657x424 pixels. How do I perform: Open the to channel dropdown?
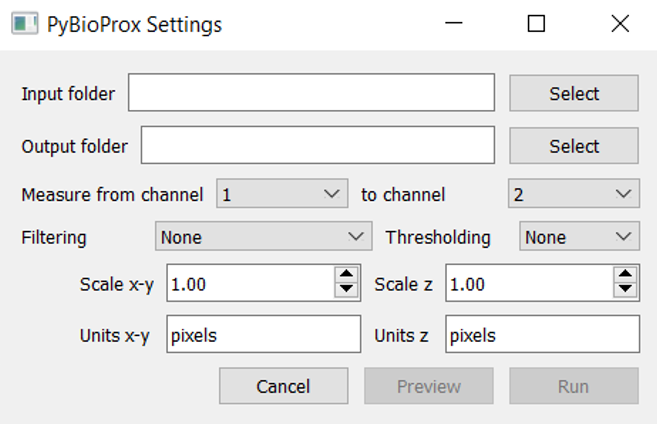tap(573, 195)
